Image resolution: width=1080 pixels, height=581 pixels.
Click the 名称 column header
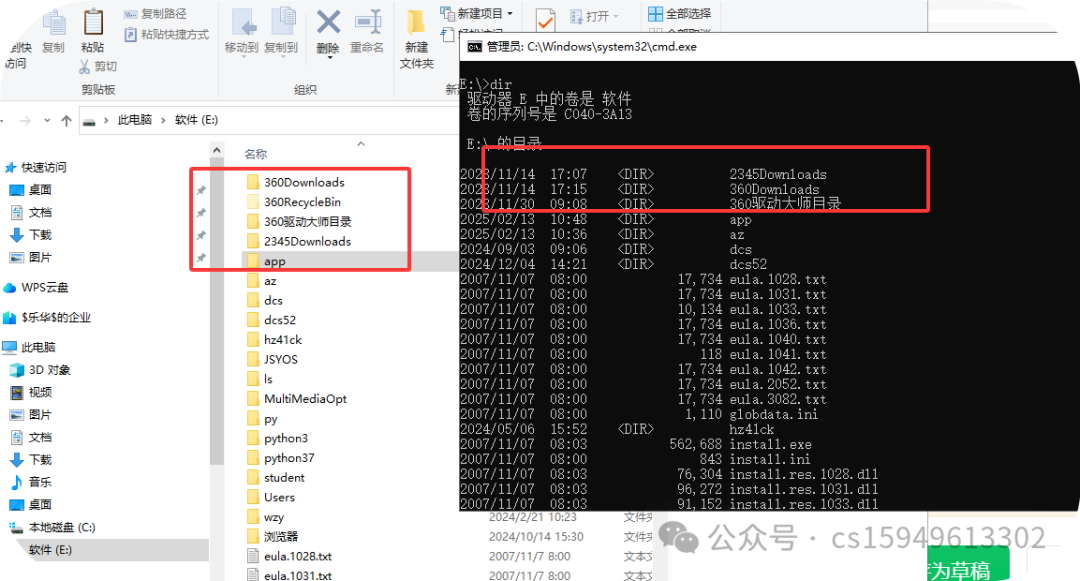pos(256,154)
